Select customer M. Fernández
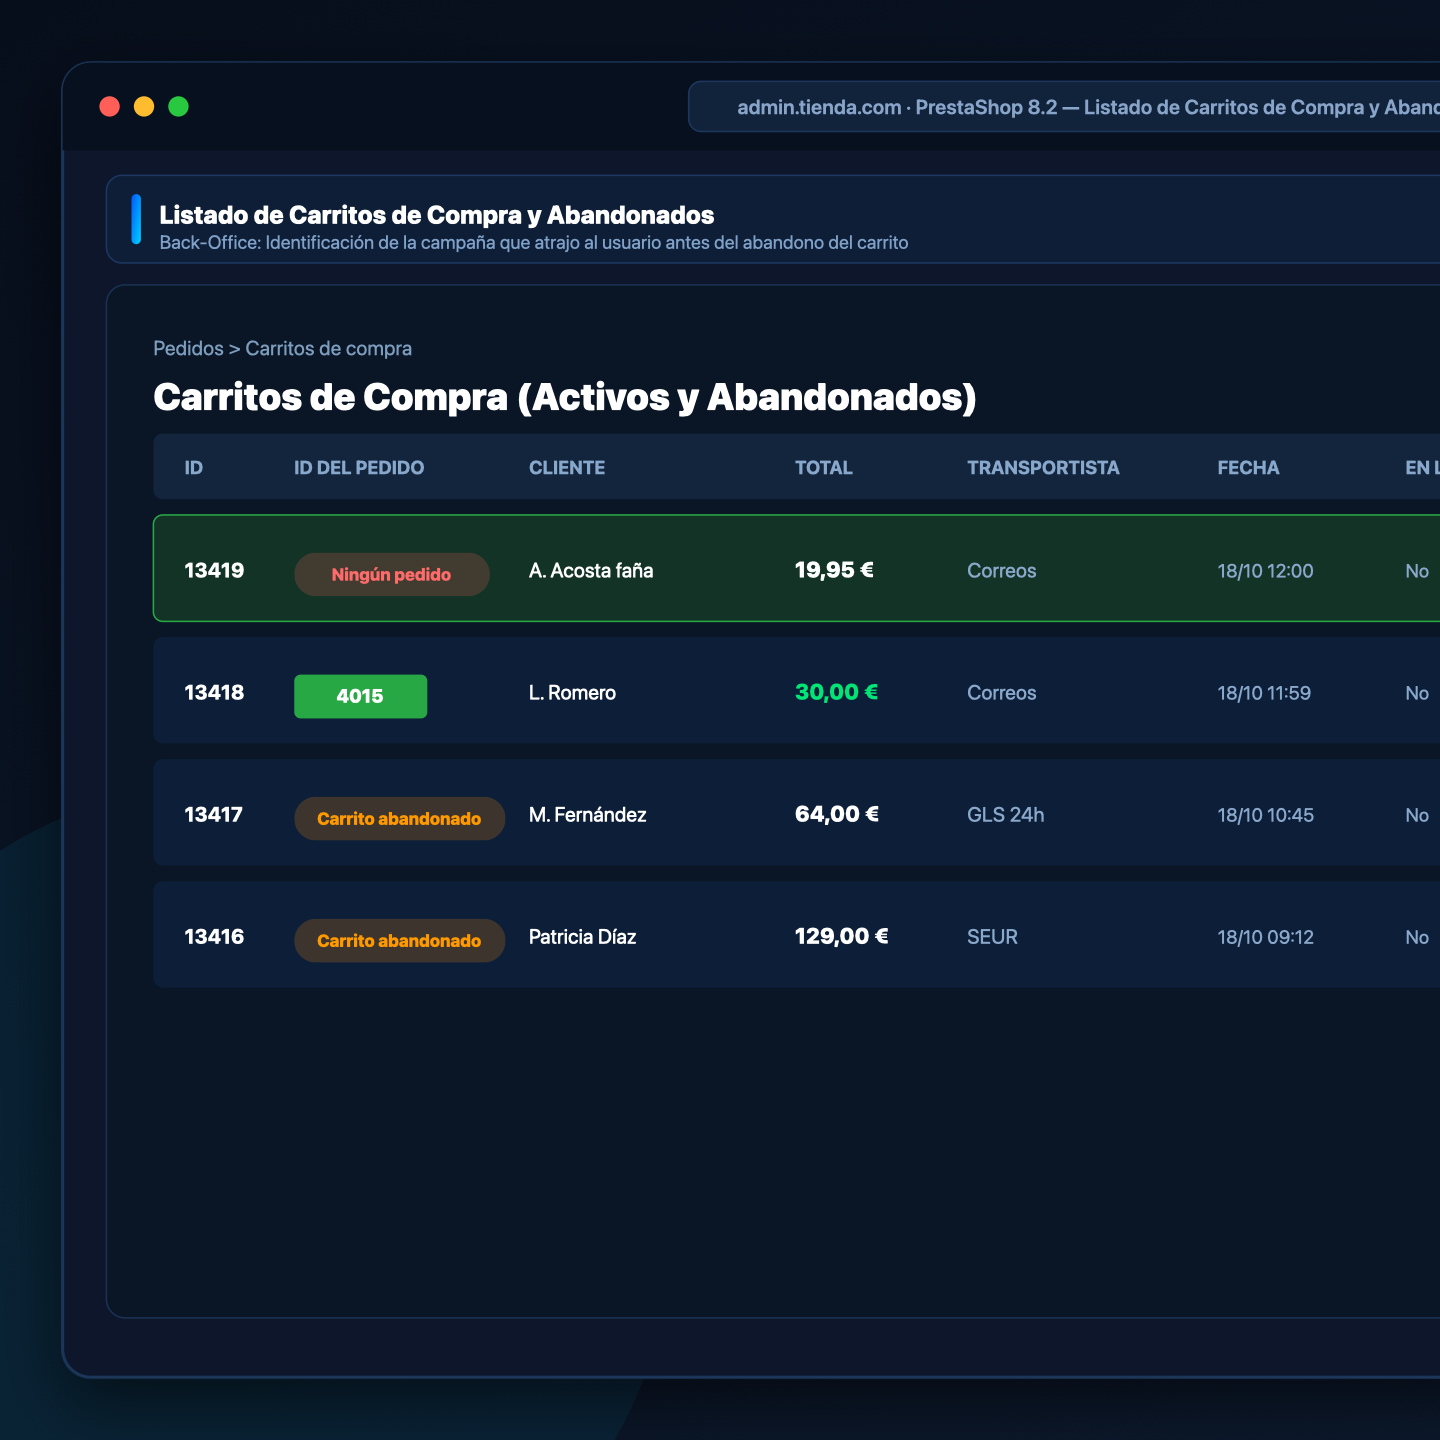Viewport: 1440px width, 1440px height. [587, 815]
